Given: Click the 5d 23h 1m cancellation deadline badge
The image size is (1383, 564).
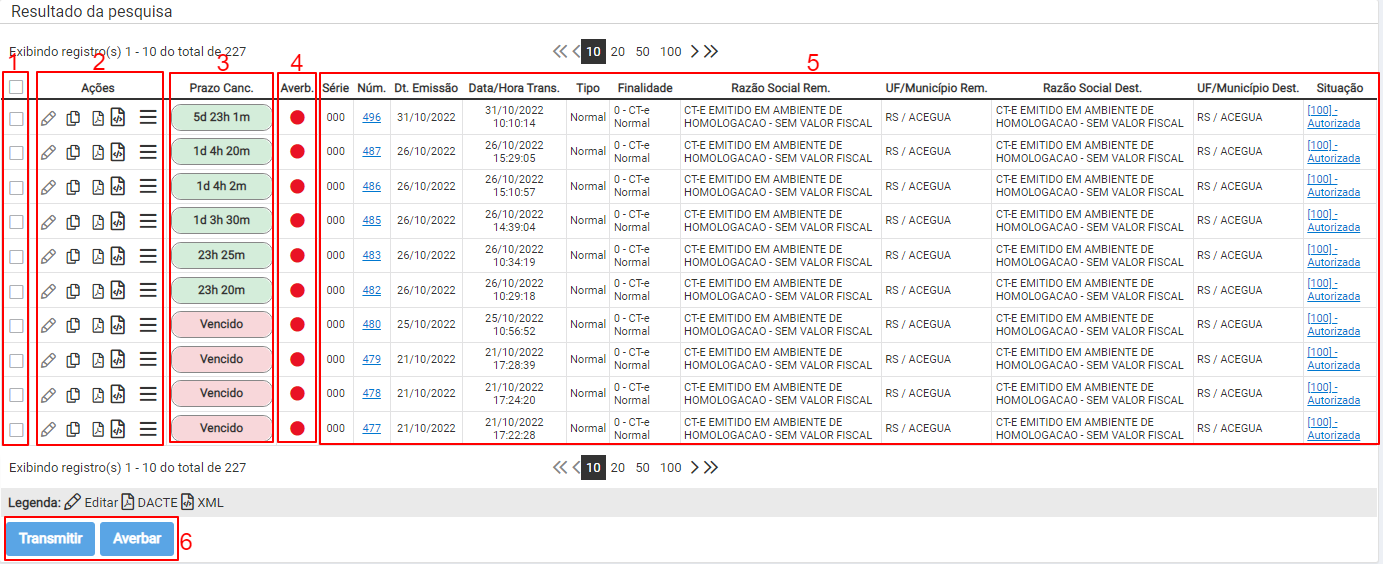Looking at the screenshot, I should pyautogui.click(x=222, y=117).
